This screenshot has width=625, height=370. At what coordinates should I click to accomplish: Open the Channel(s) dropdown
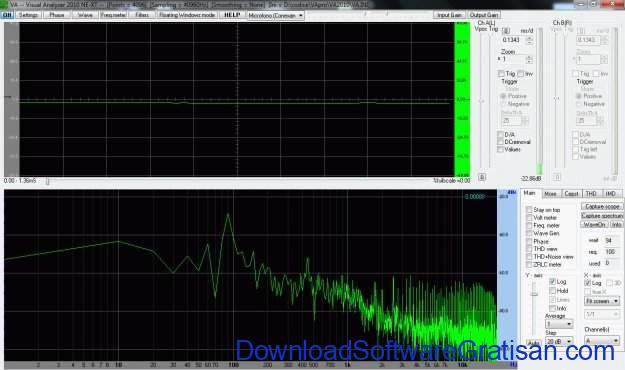click(x=602, y=340)
